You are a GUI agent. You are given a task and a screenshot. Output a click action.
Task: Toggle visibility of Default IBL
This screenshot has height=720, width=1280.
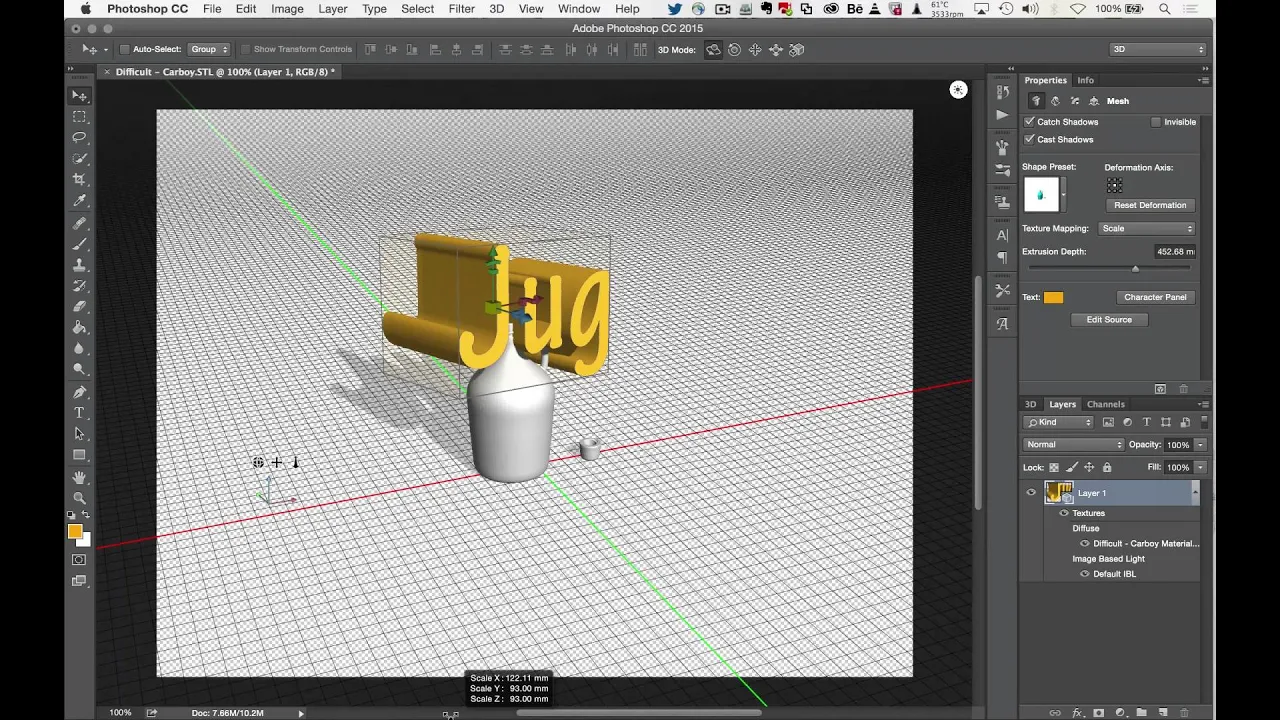click(x=1084, y=574)
